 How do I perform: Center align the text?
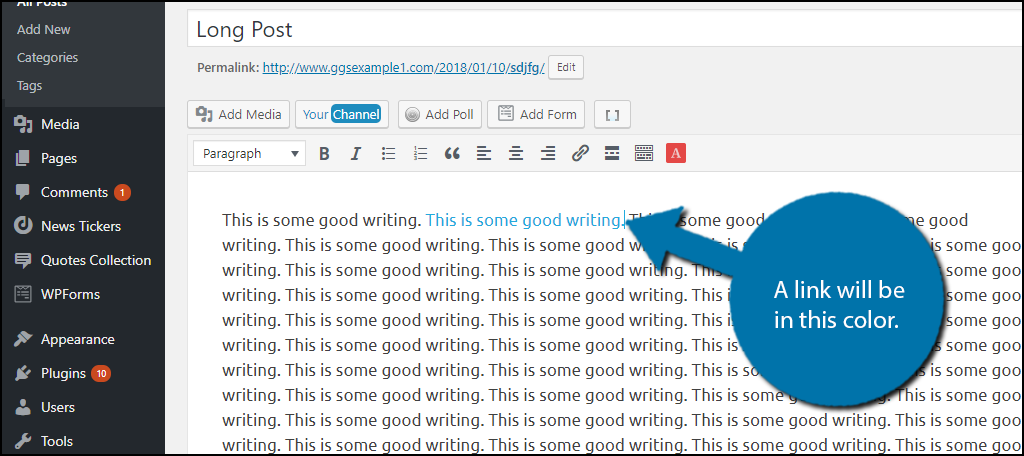click(516, 154)
